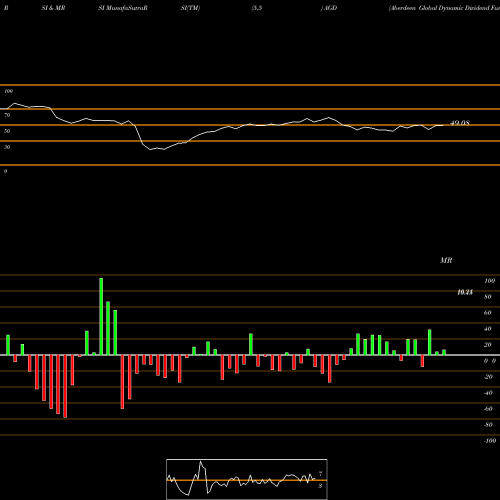Click the 'SI & MR' header text
Viewport: 500px width, 500px height.
pyautogui.click(x=53, y=8)
